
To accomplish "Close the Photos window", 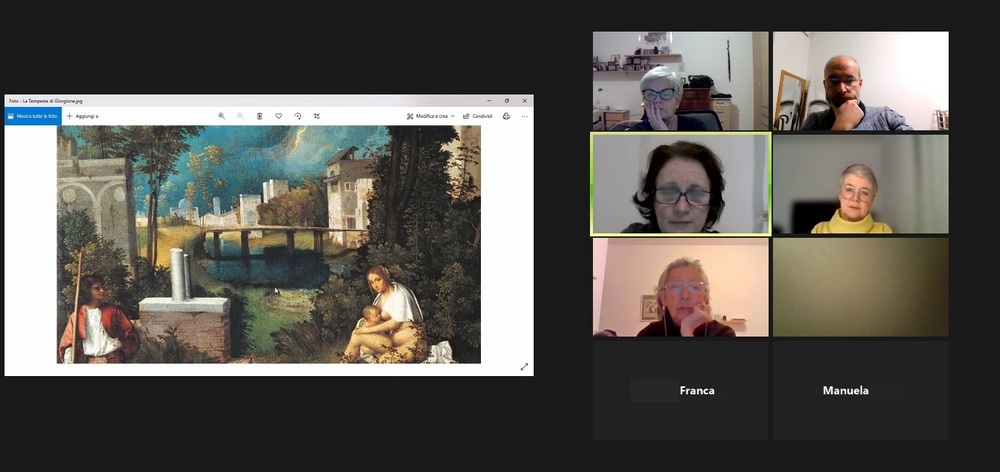I will [x=525, y=101].
